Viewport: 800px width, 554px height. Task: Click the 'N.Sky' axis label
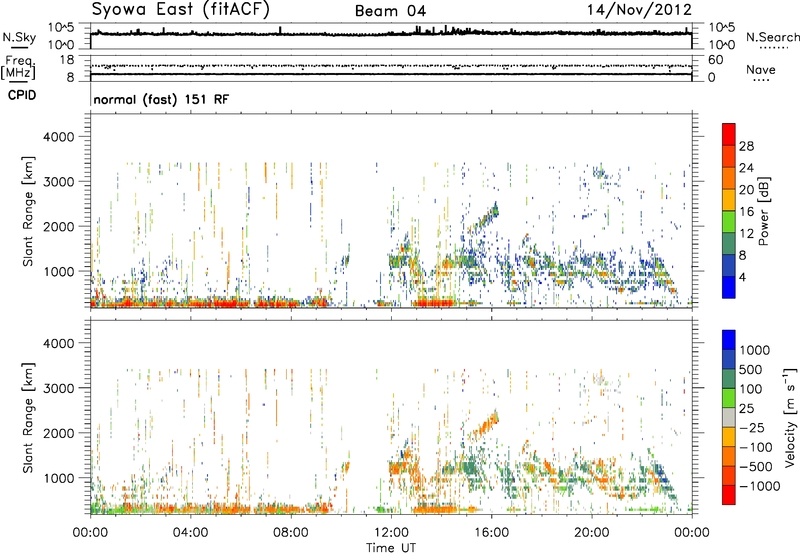click(19, 37)
